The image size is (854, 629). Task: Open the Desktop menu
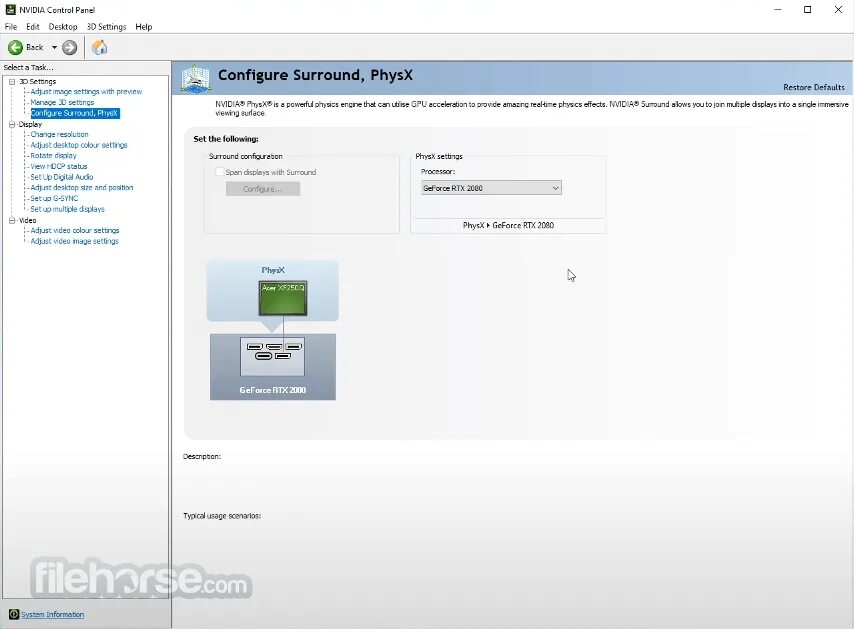pos(63,27)
